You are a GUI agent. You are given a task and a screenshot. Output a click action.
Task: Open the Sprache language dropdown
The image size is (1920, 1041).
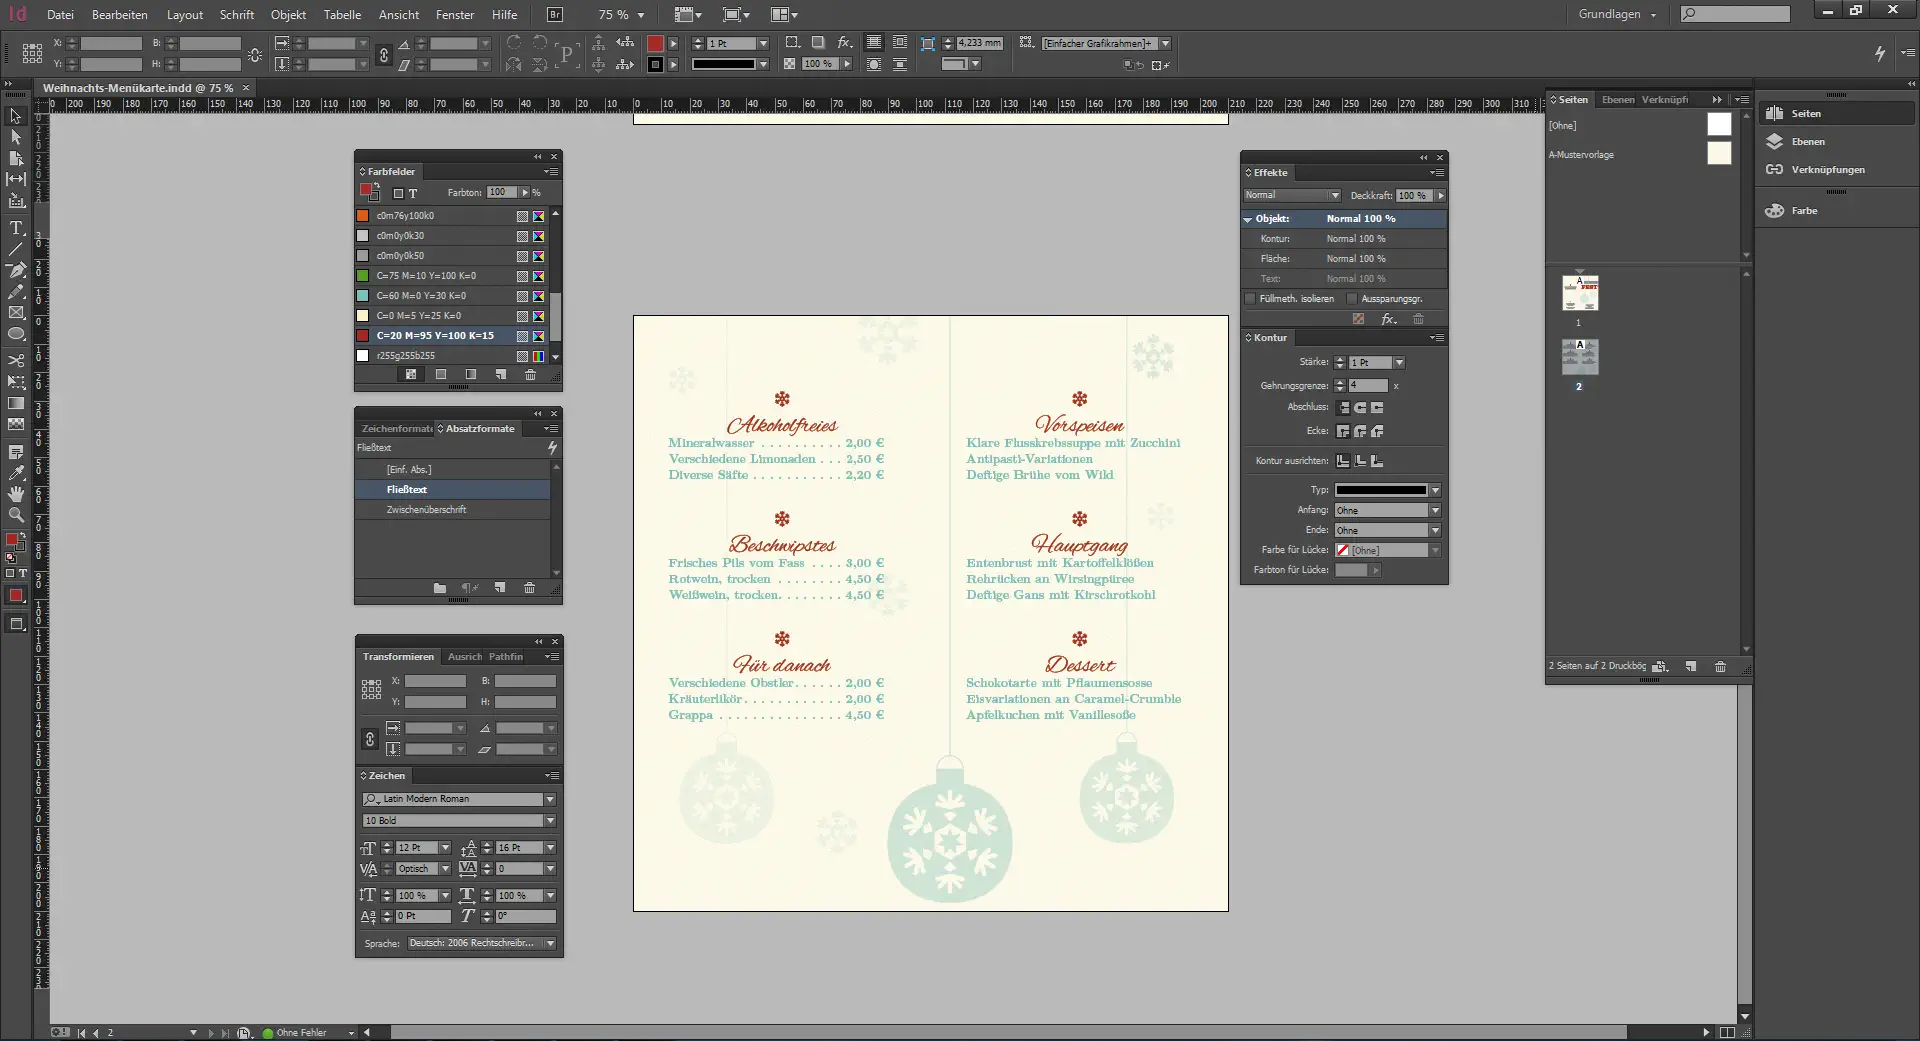[549, 943]
